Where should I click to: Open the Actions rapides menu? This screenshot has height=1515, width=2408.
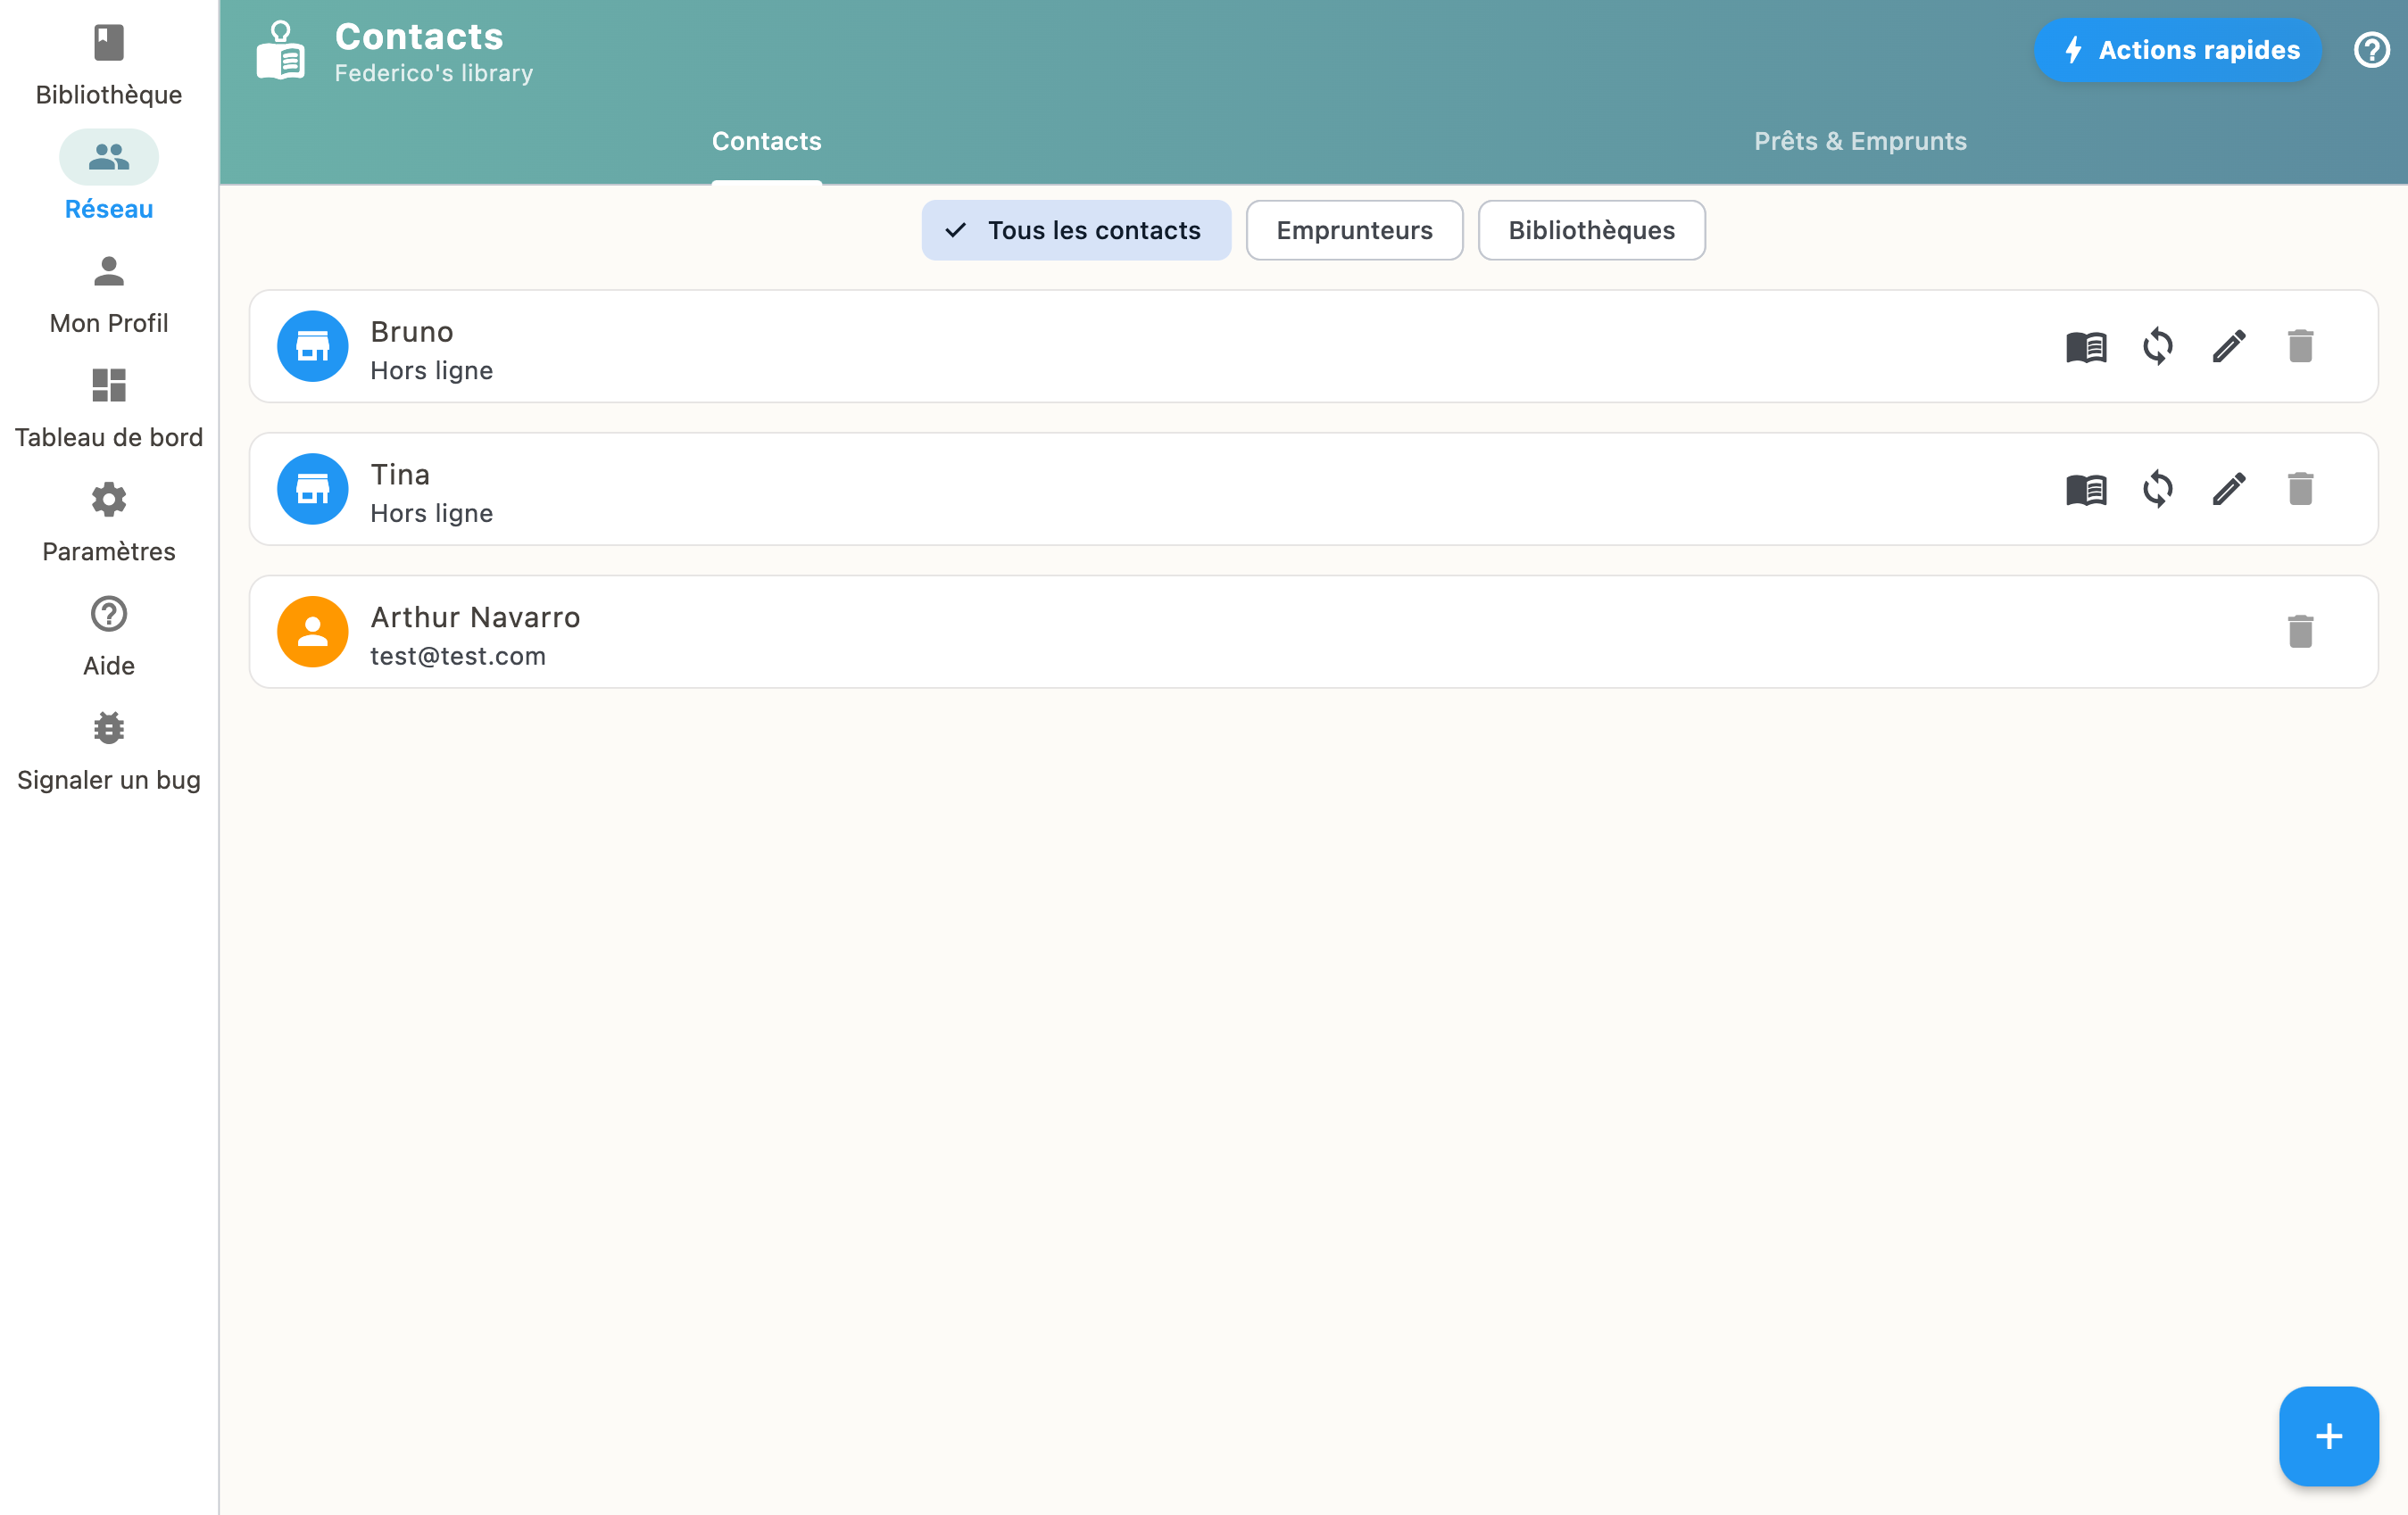[2177, 50]
